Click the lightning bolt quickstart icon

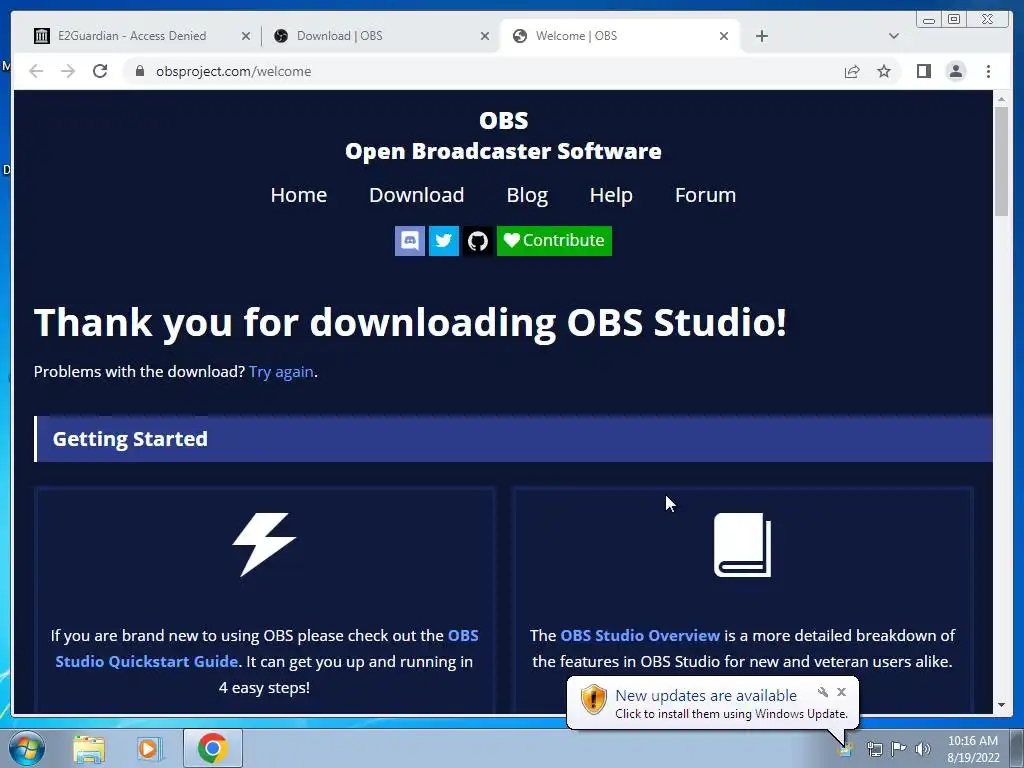[x=264, y=544]
